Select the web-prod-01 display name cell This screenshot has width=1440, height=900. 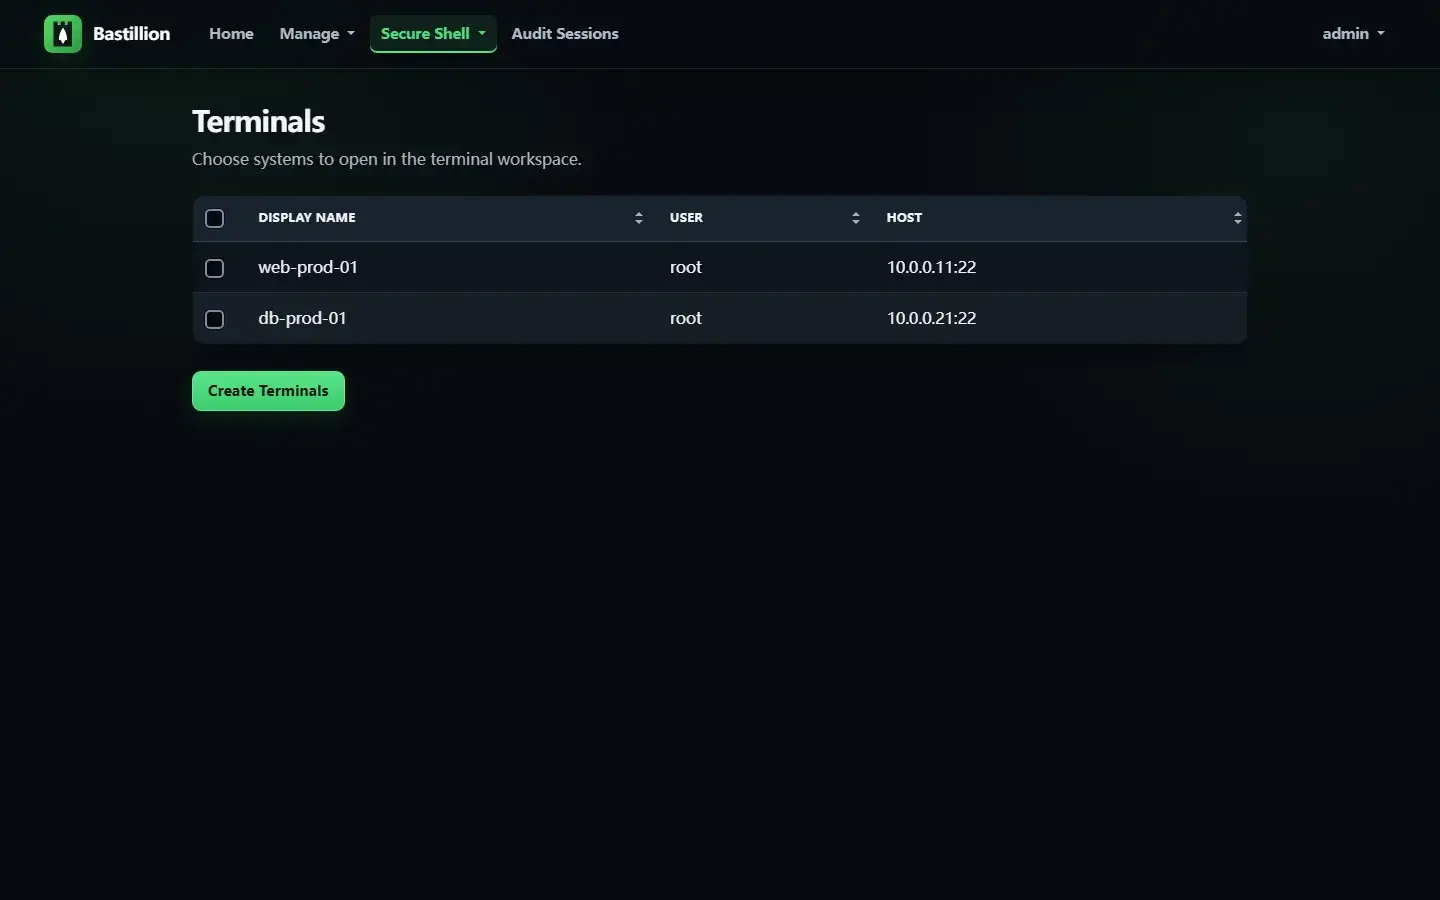(x=308, y=268)
